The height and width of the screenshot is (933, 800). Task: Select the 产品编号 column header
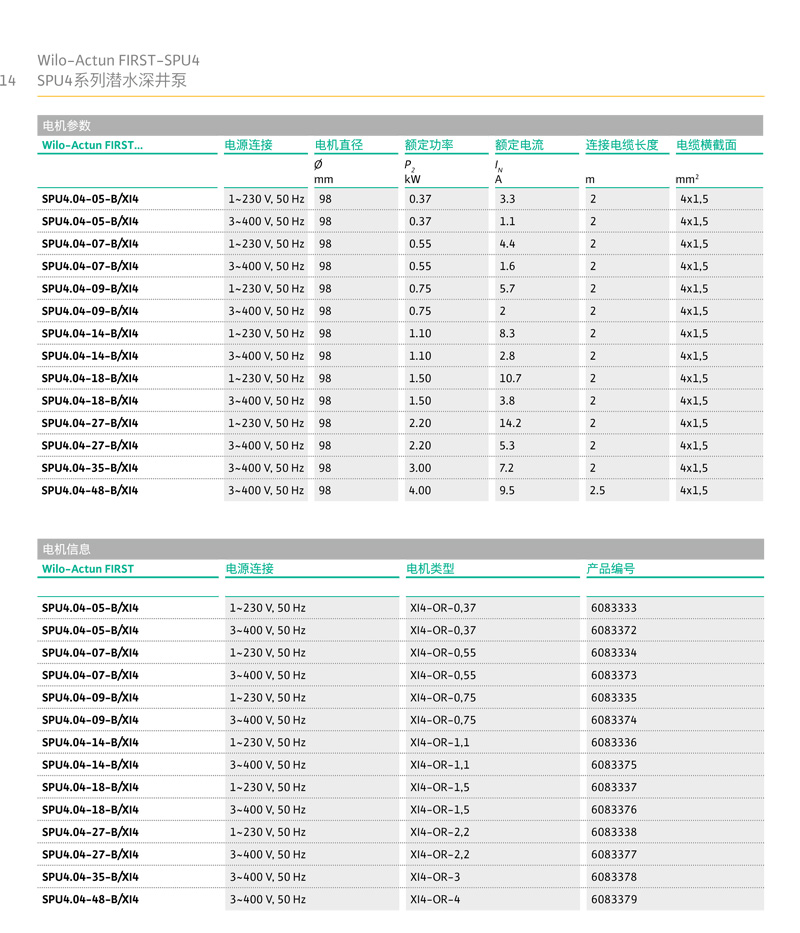click(610, 569)
